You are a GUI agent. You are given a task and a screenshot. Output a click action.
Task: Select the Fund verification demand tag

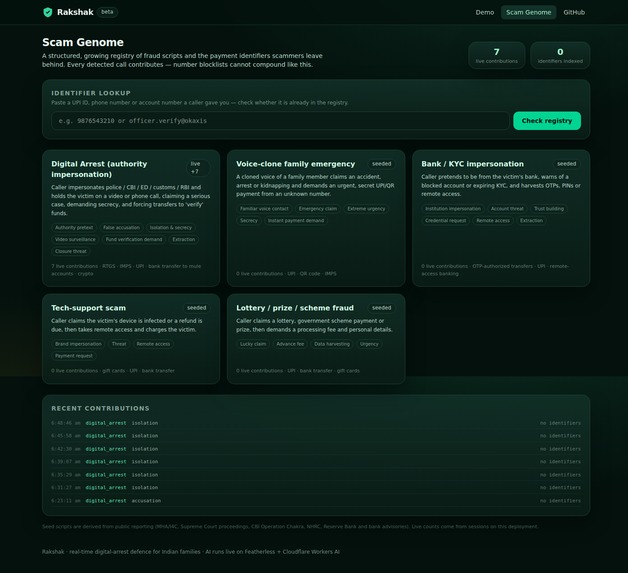click(134, 239)
